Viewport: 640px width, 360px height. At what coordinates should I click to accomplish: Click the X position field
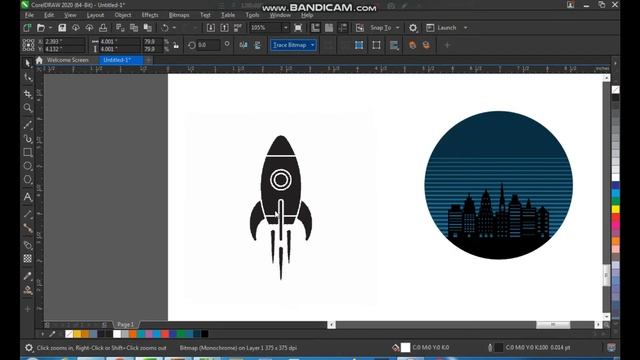64,41
